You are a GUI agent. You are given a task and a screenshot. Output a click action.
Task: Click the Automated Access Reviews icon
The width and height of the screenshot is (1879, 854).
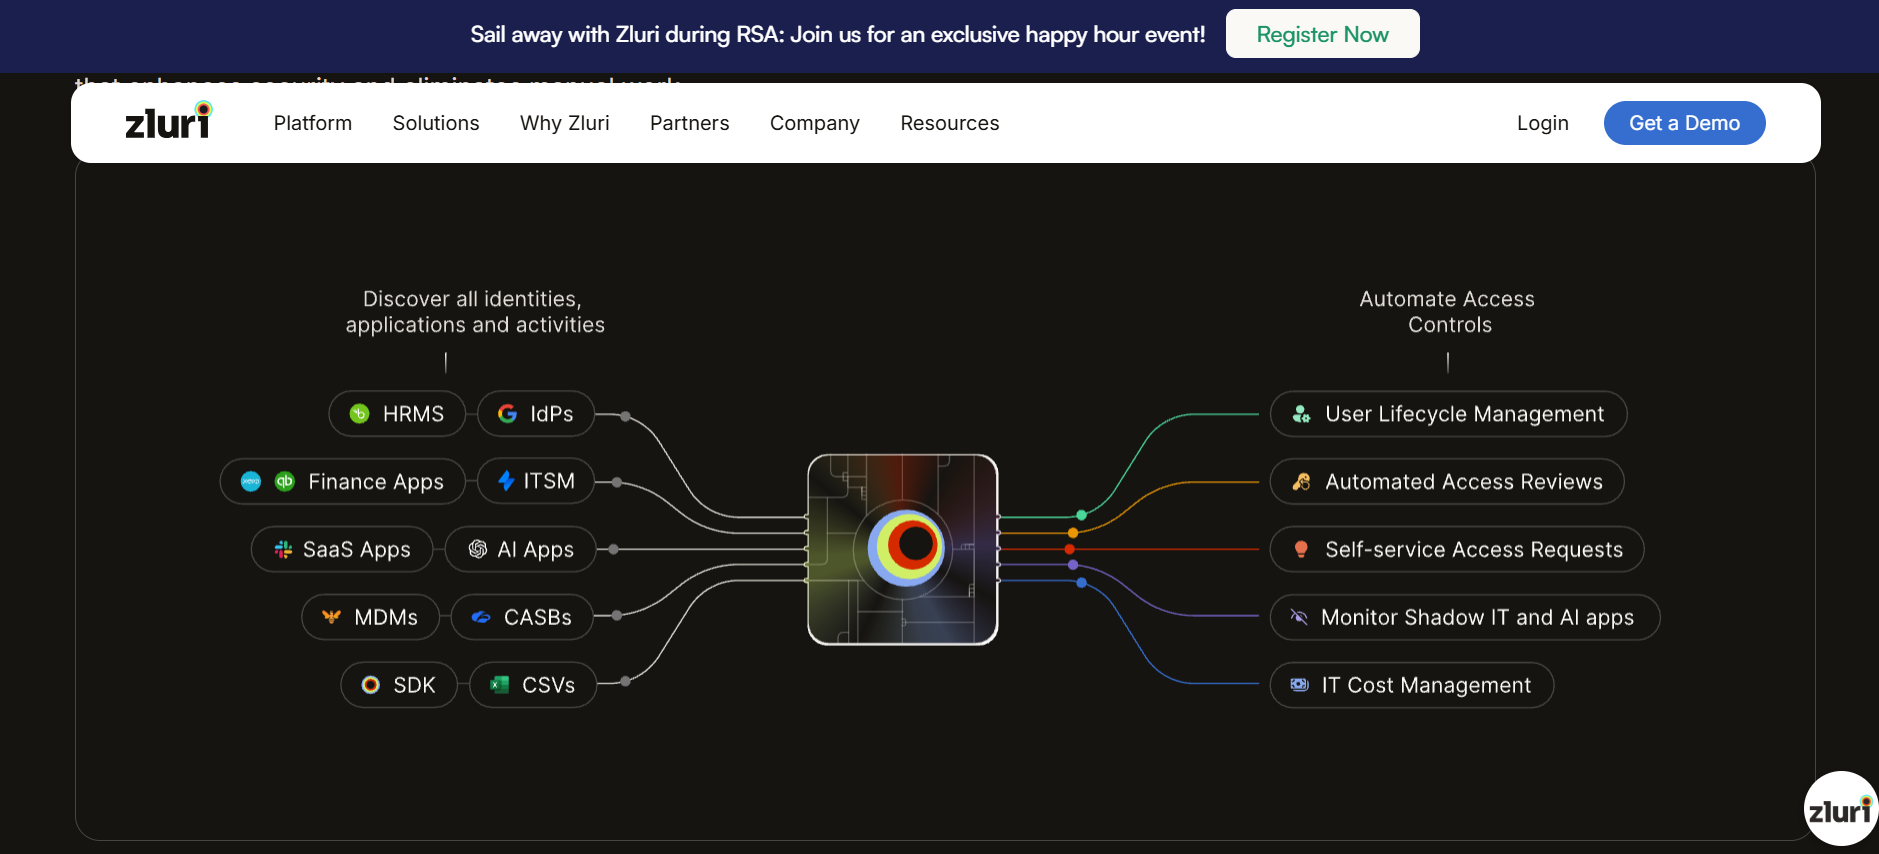coord(1301,482)
